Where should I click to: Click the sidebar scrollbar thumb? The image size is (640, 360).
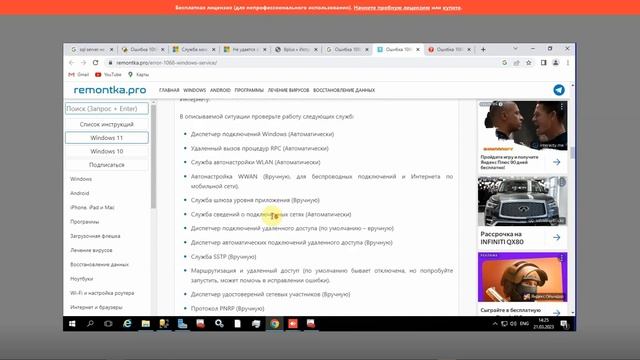click(x=153, y=157)
